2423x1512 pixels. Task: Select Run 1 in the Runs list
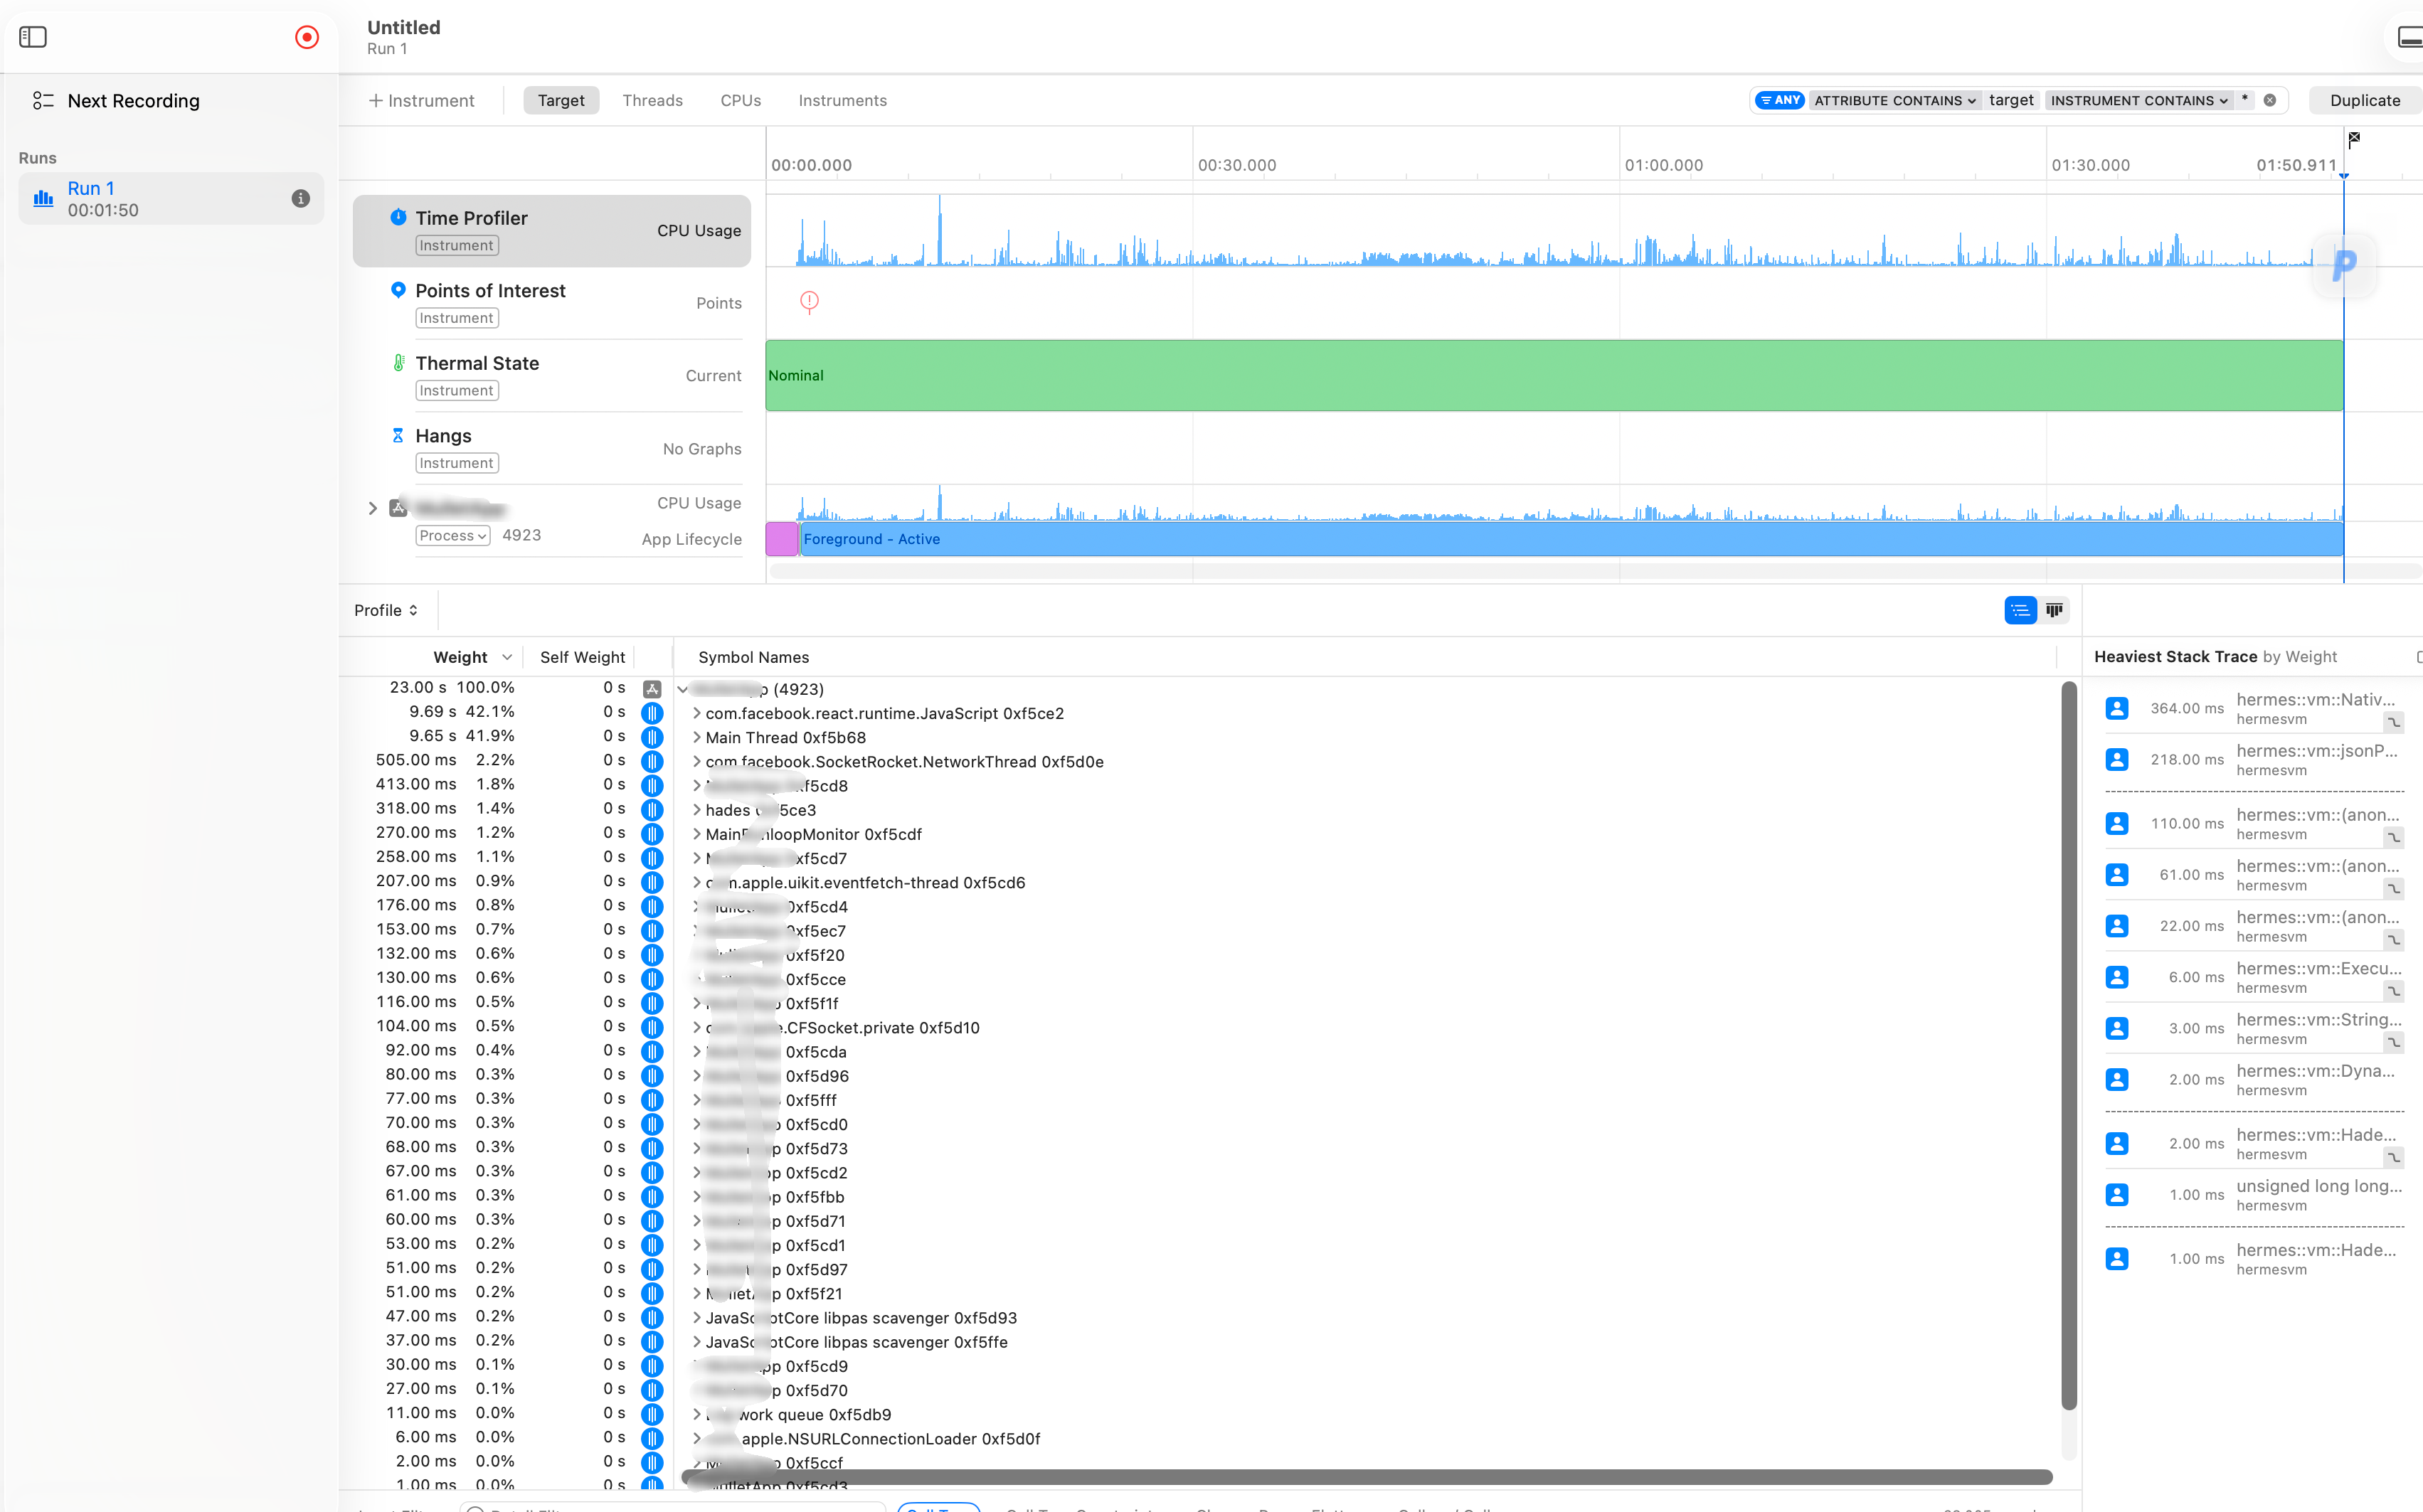(x=170, y=198)
